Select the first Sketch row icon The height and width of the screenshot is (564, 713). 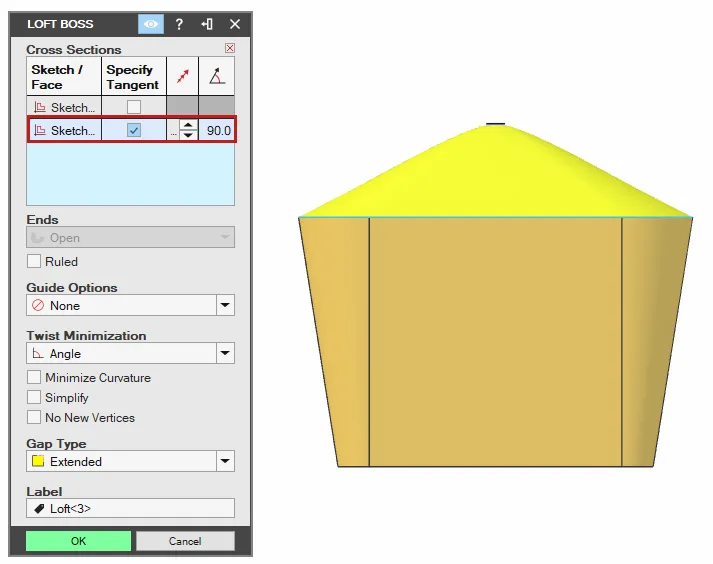40,107
